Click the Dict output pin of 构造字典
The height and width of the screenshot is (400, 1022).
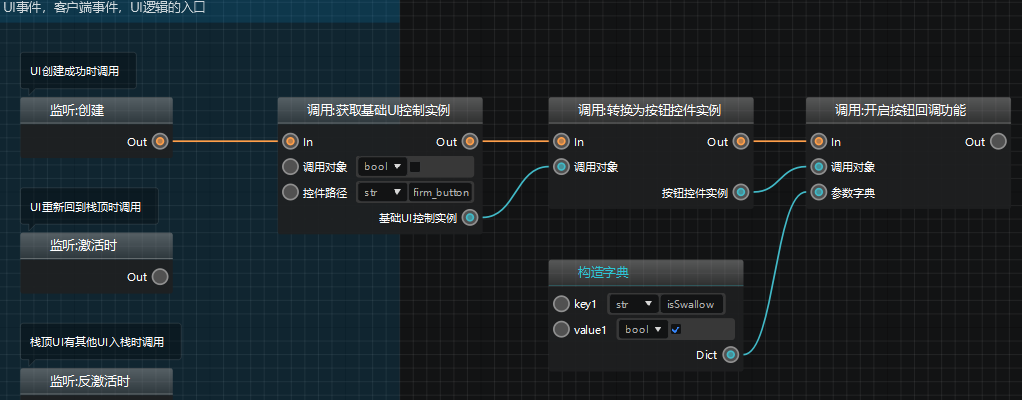[x=731, y=354]
